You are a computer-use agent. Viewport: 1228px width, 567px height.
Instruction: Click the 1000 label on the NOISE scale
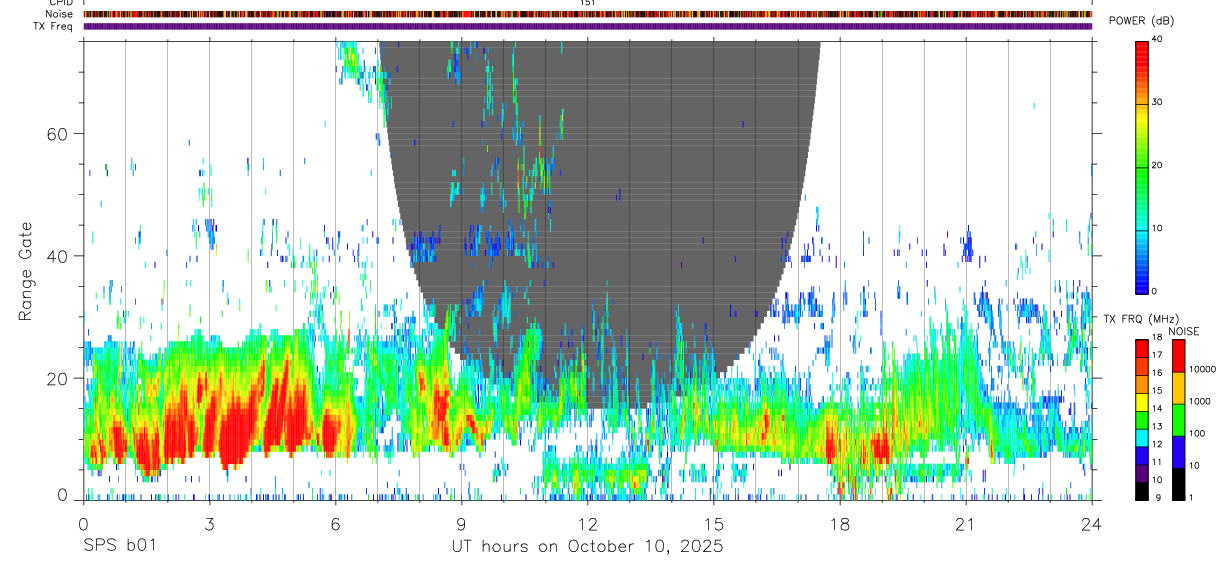click(1198, 401)
